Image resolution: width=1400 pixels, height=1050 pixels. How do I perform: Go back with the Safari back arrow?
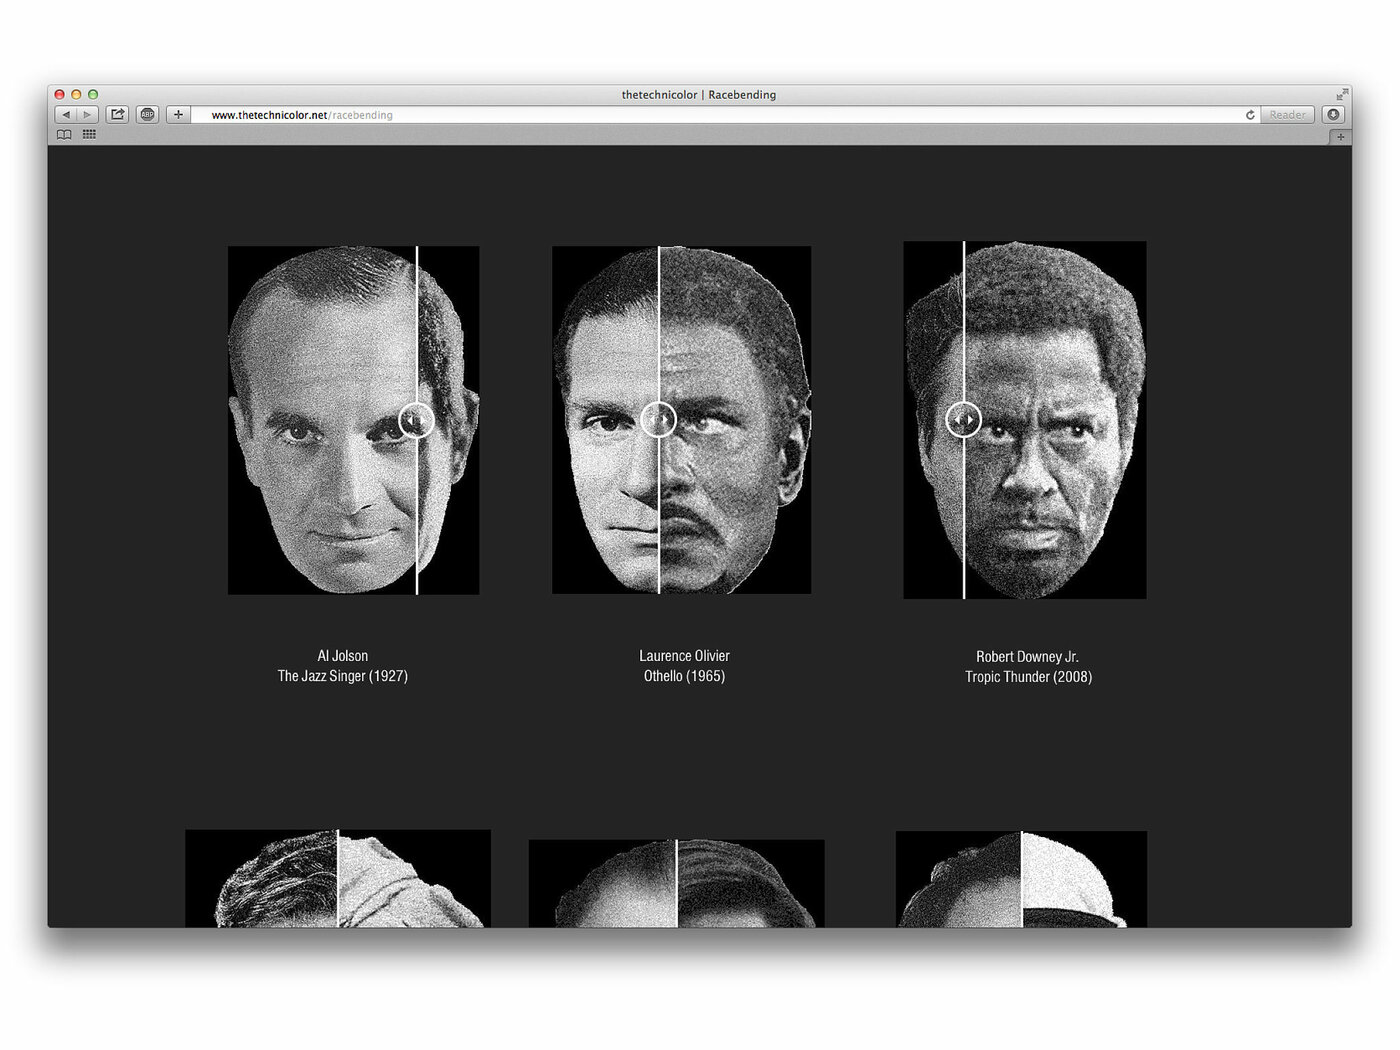(66, 115)
